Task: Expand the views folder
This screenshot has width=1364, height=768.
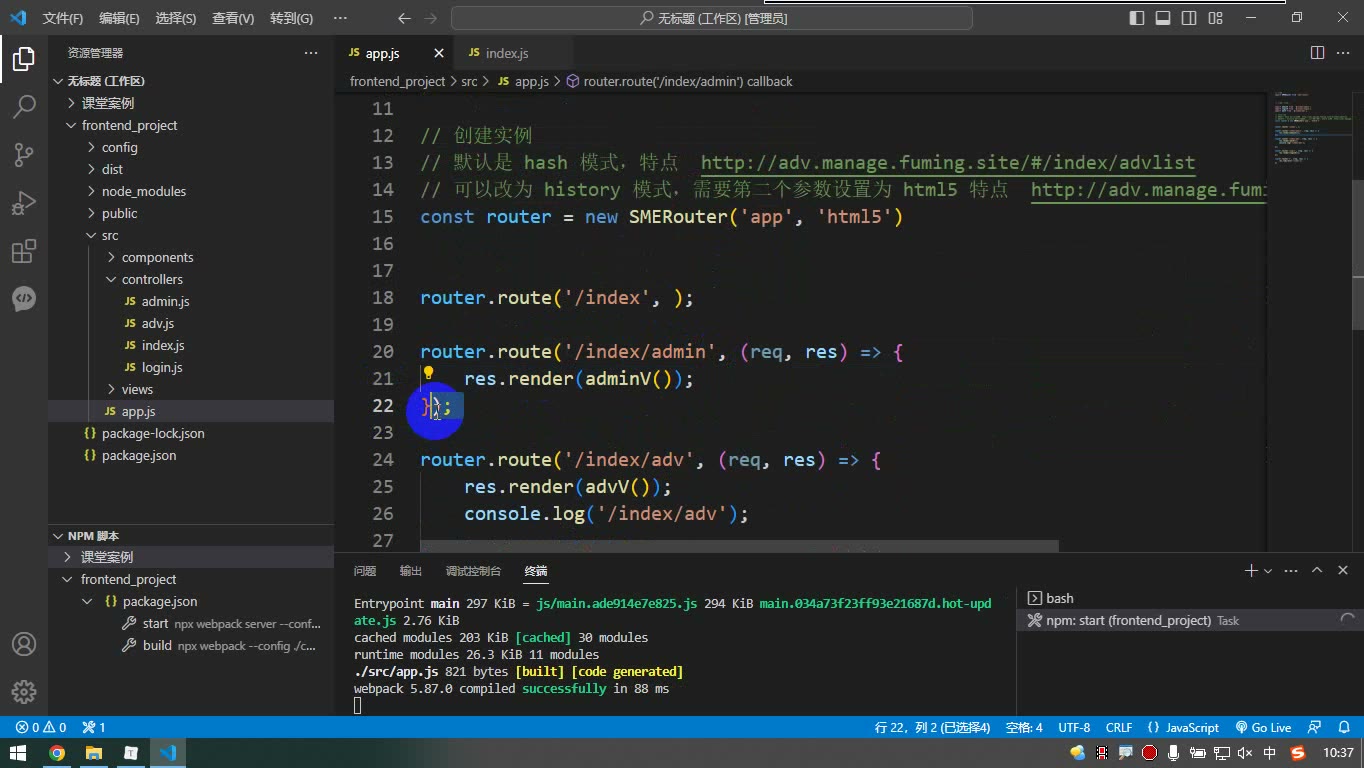Action: click(137, 389)
